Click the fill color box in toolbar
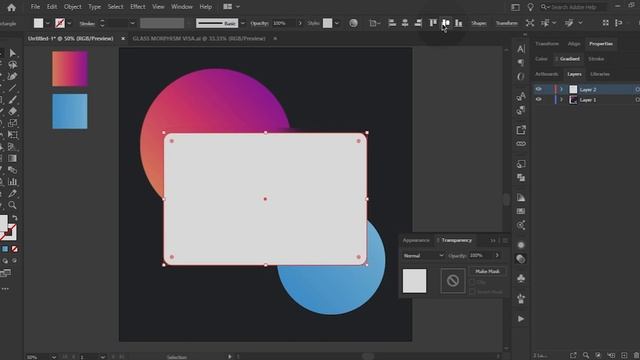 [x=3, y=223]
